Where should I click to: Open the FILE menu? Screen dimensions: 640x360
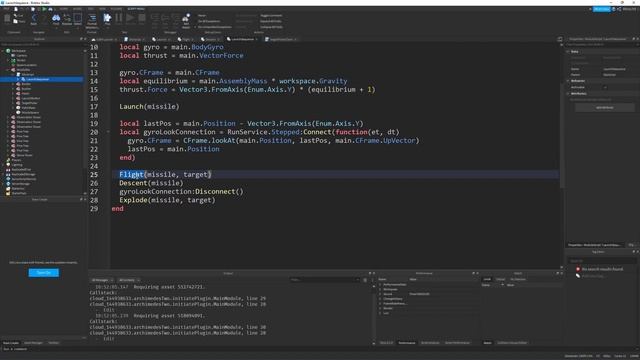click(6, 9)
